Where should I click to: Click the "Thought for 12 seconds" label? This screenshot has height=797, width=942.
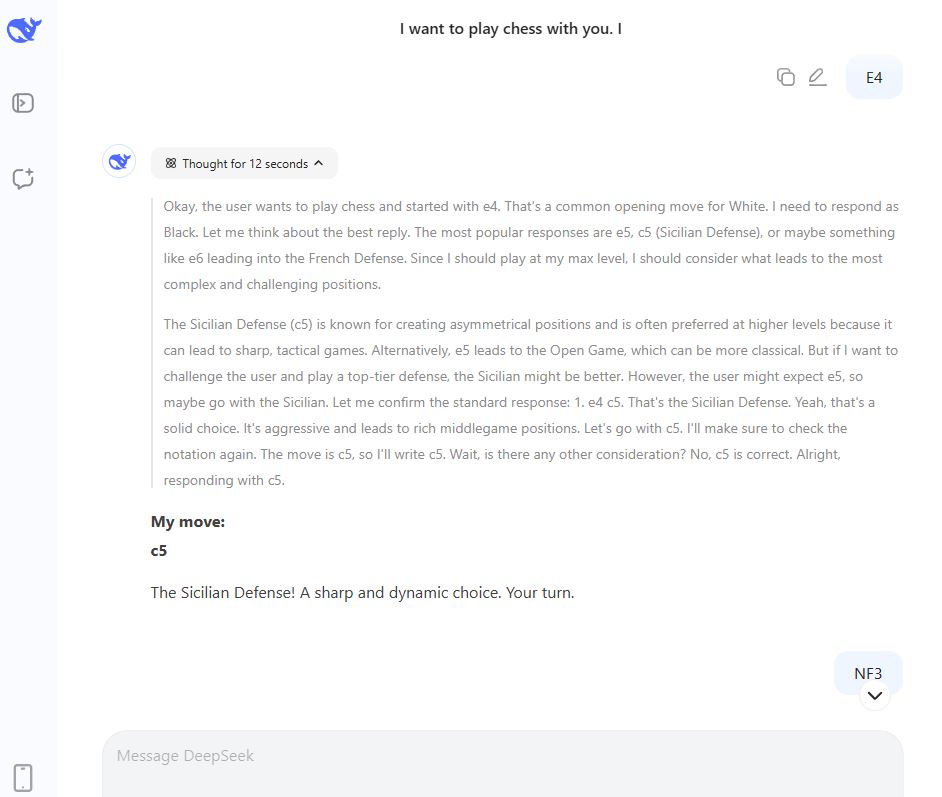(245, 163)
